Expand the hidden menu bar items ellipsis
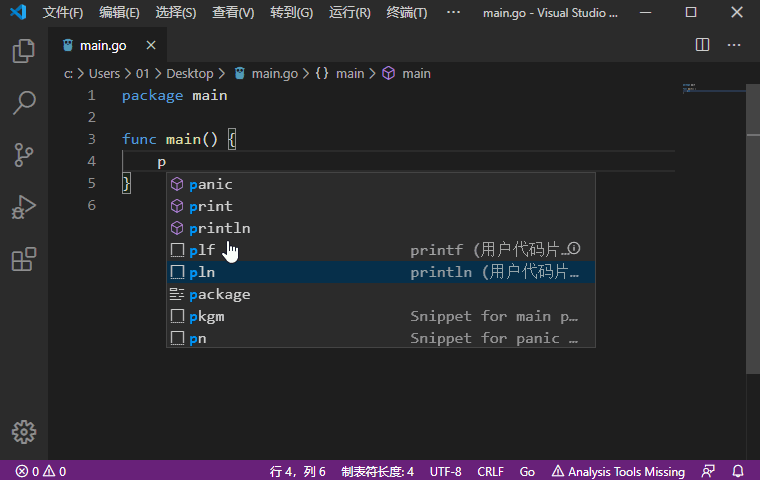760x480 pixels. (x=453, y=13)
